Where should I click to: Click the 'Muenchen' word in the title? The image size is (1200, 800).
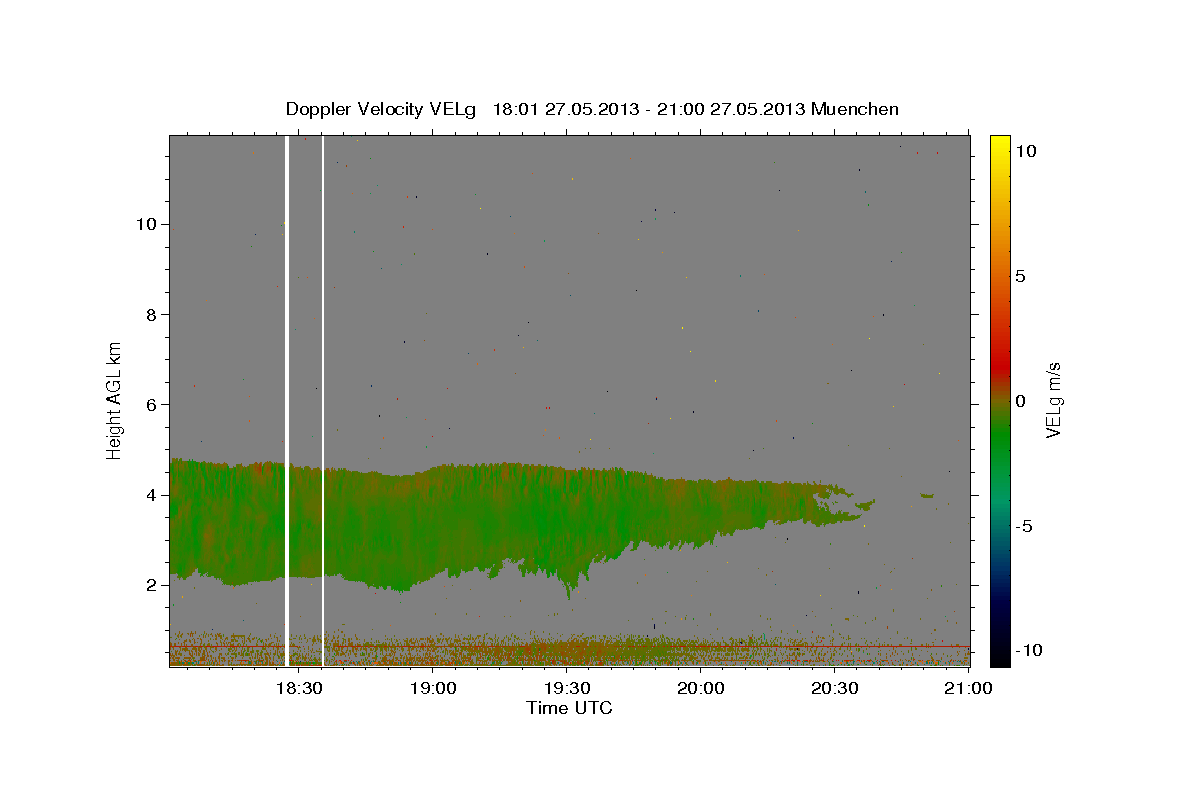tap(856, 109)
